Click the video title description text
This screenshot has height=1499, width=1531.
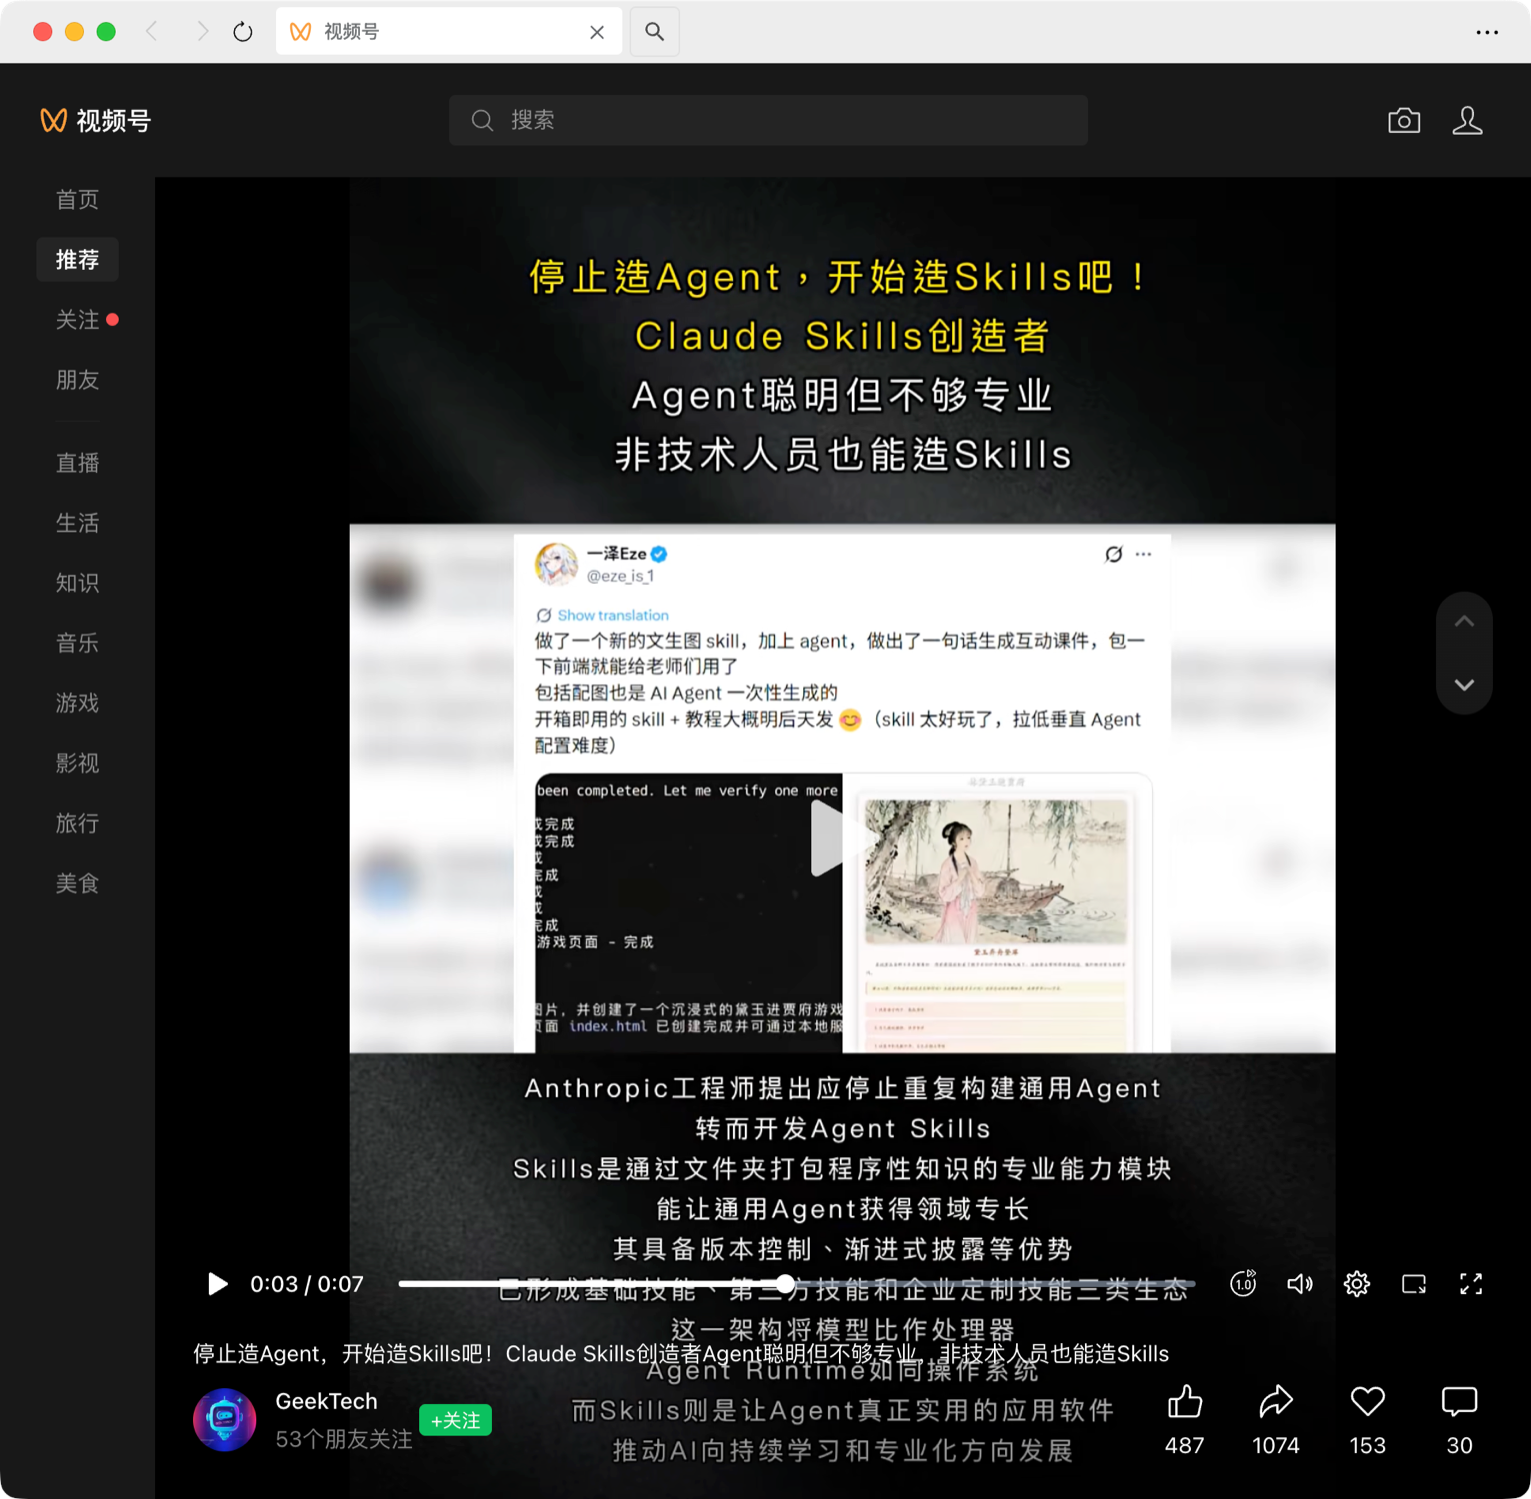click(x=681, y=1354)
